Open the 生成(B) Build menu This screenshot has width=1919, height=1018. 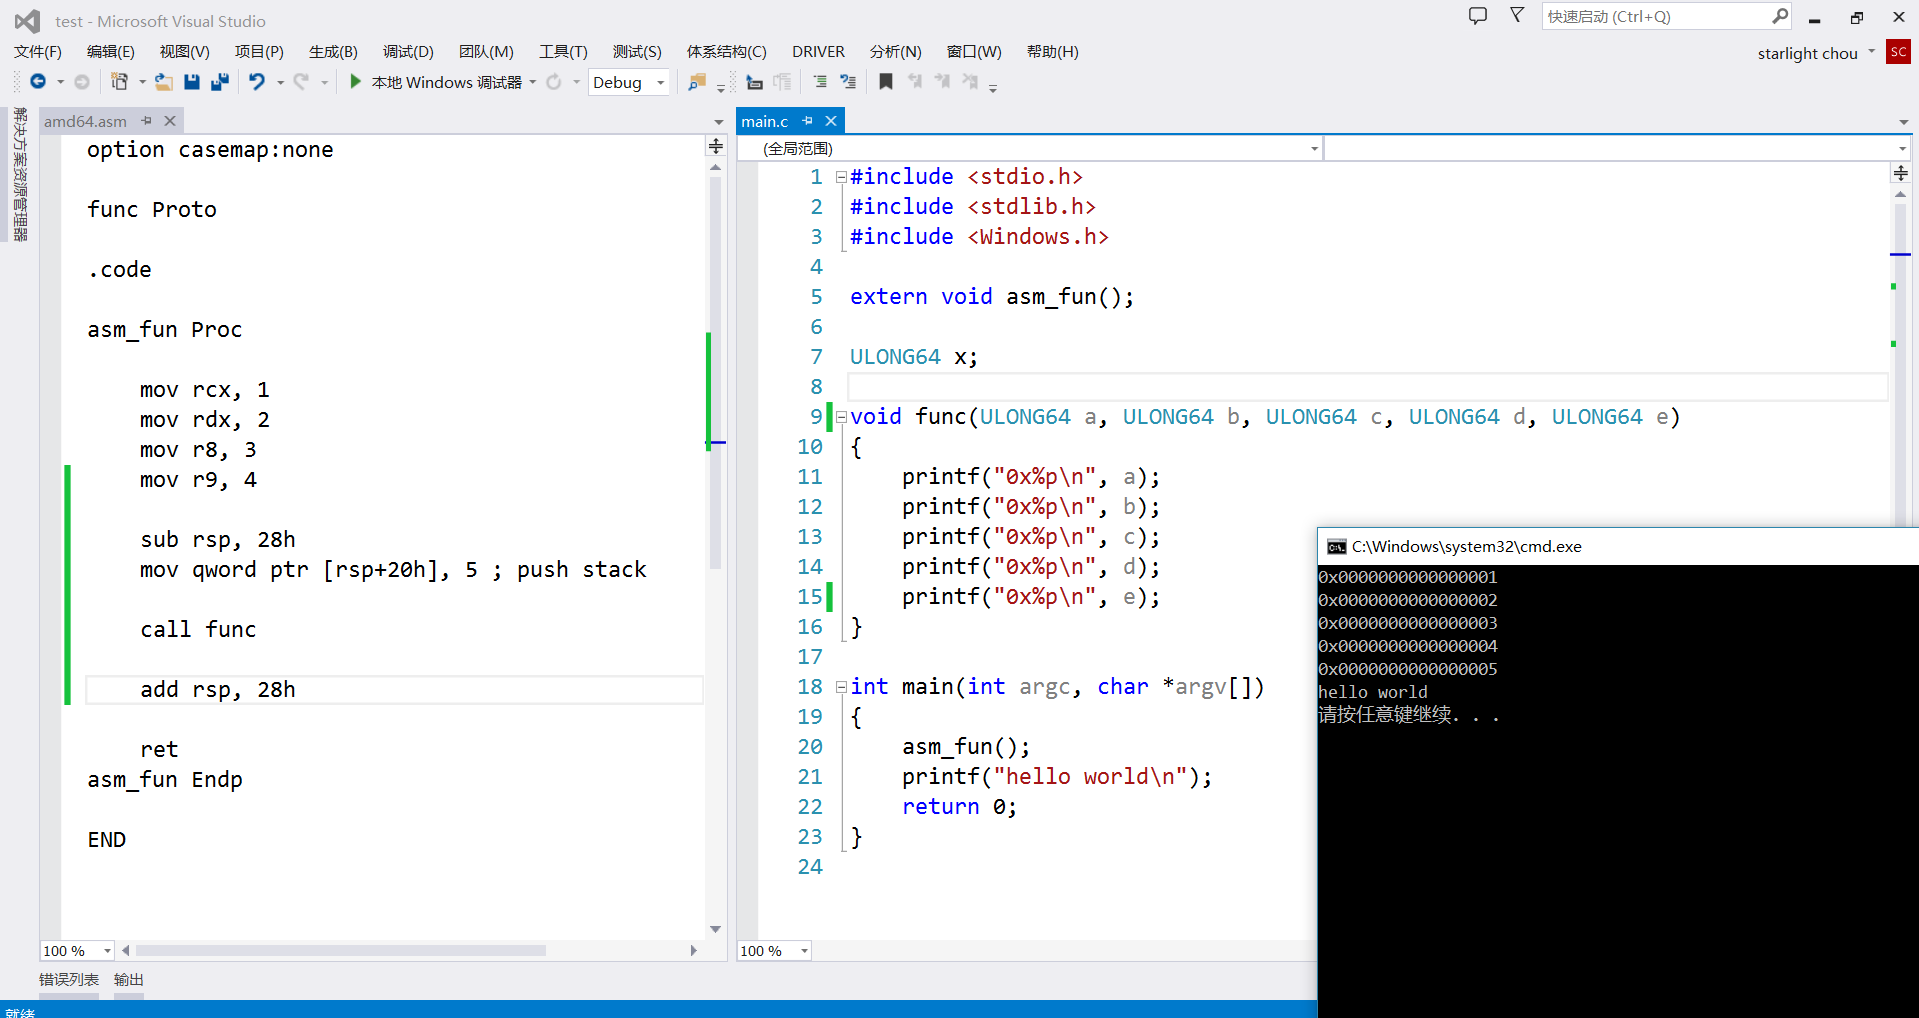(x=333, y=52)
